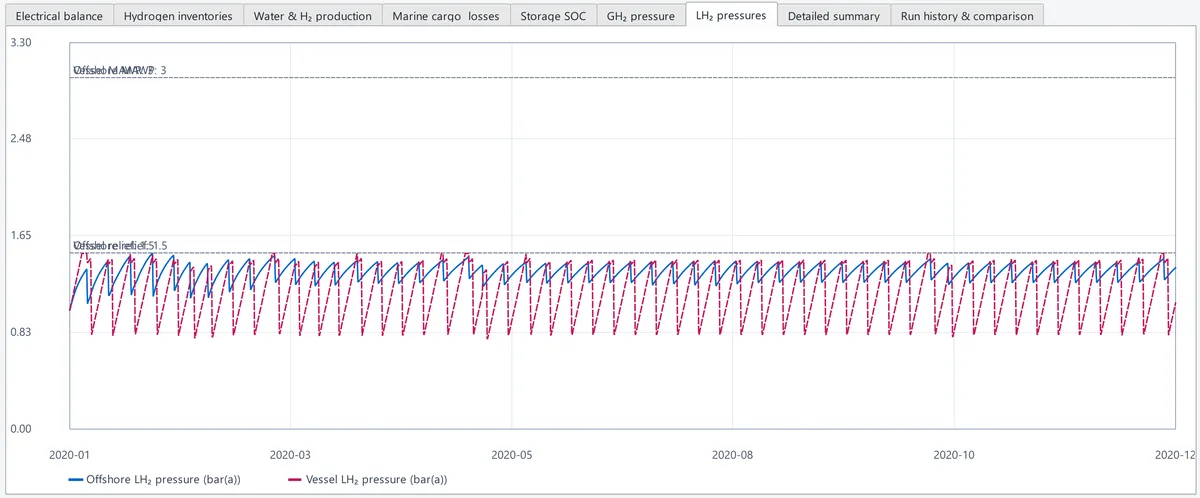Open Water & H₂ production tab
The image size is (1200, 498).
(312, 16)
